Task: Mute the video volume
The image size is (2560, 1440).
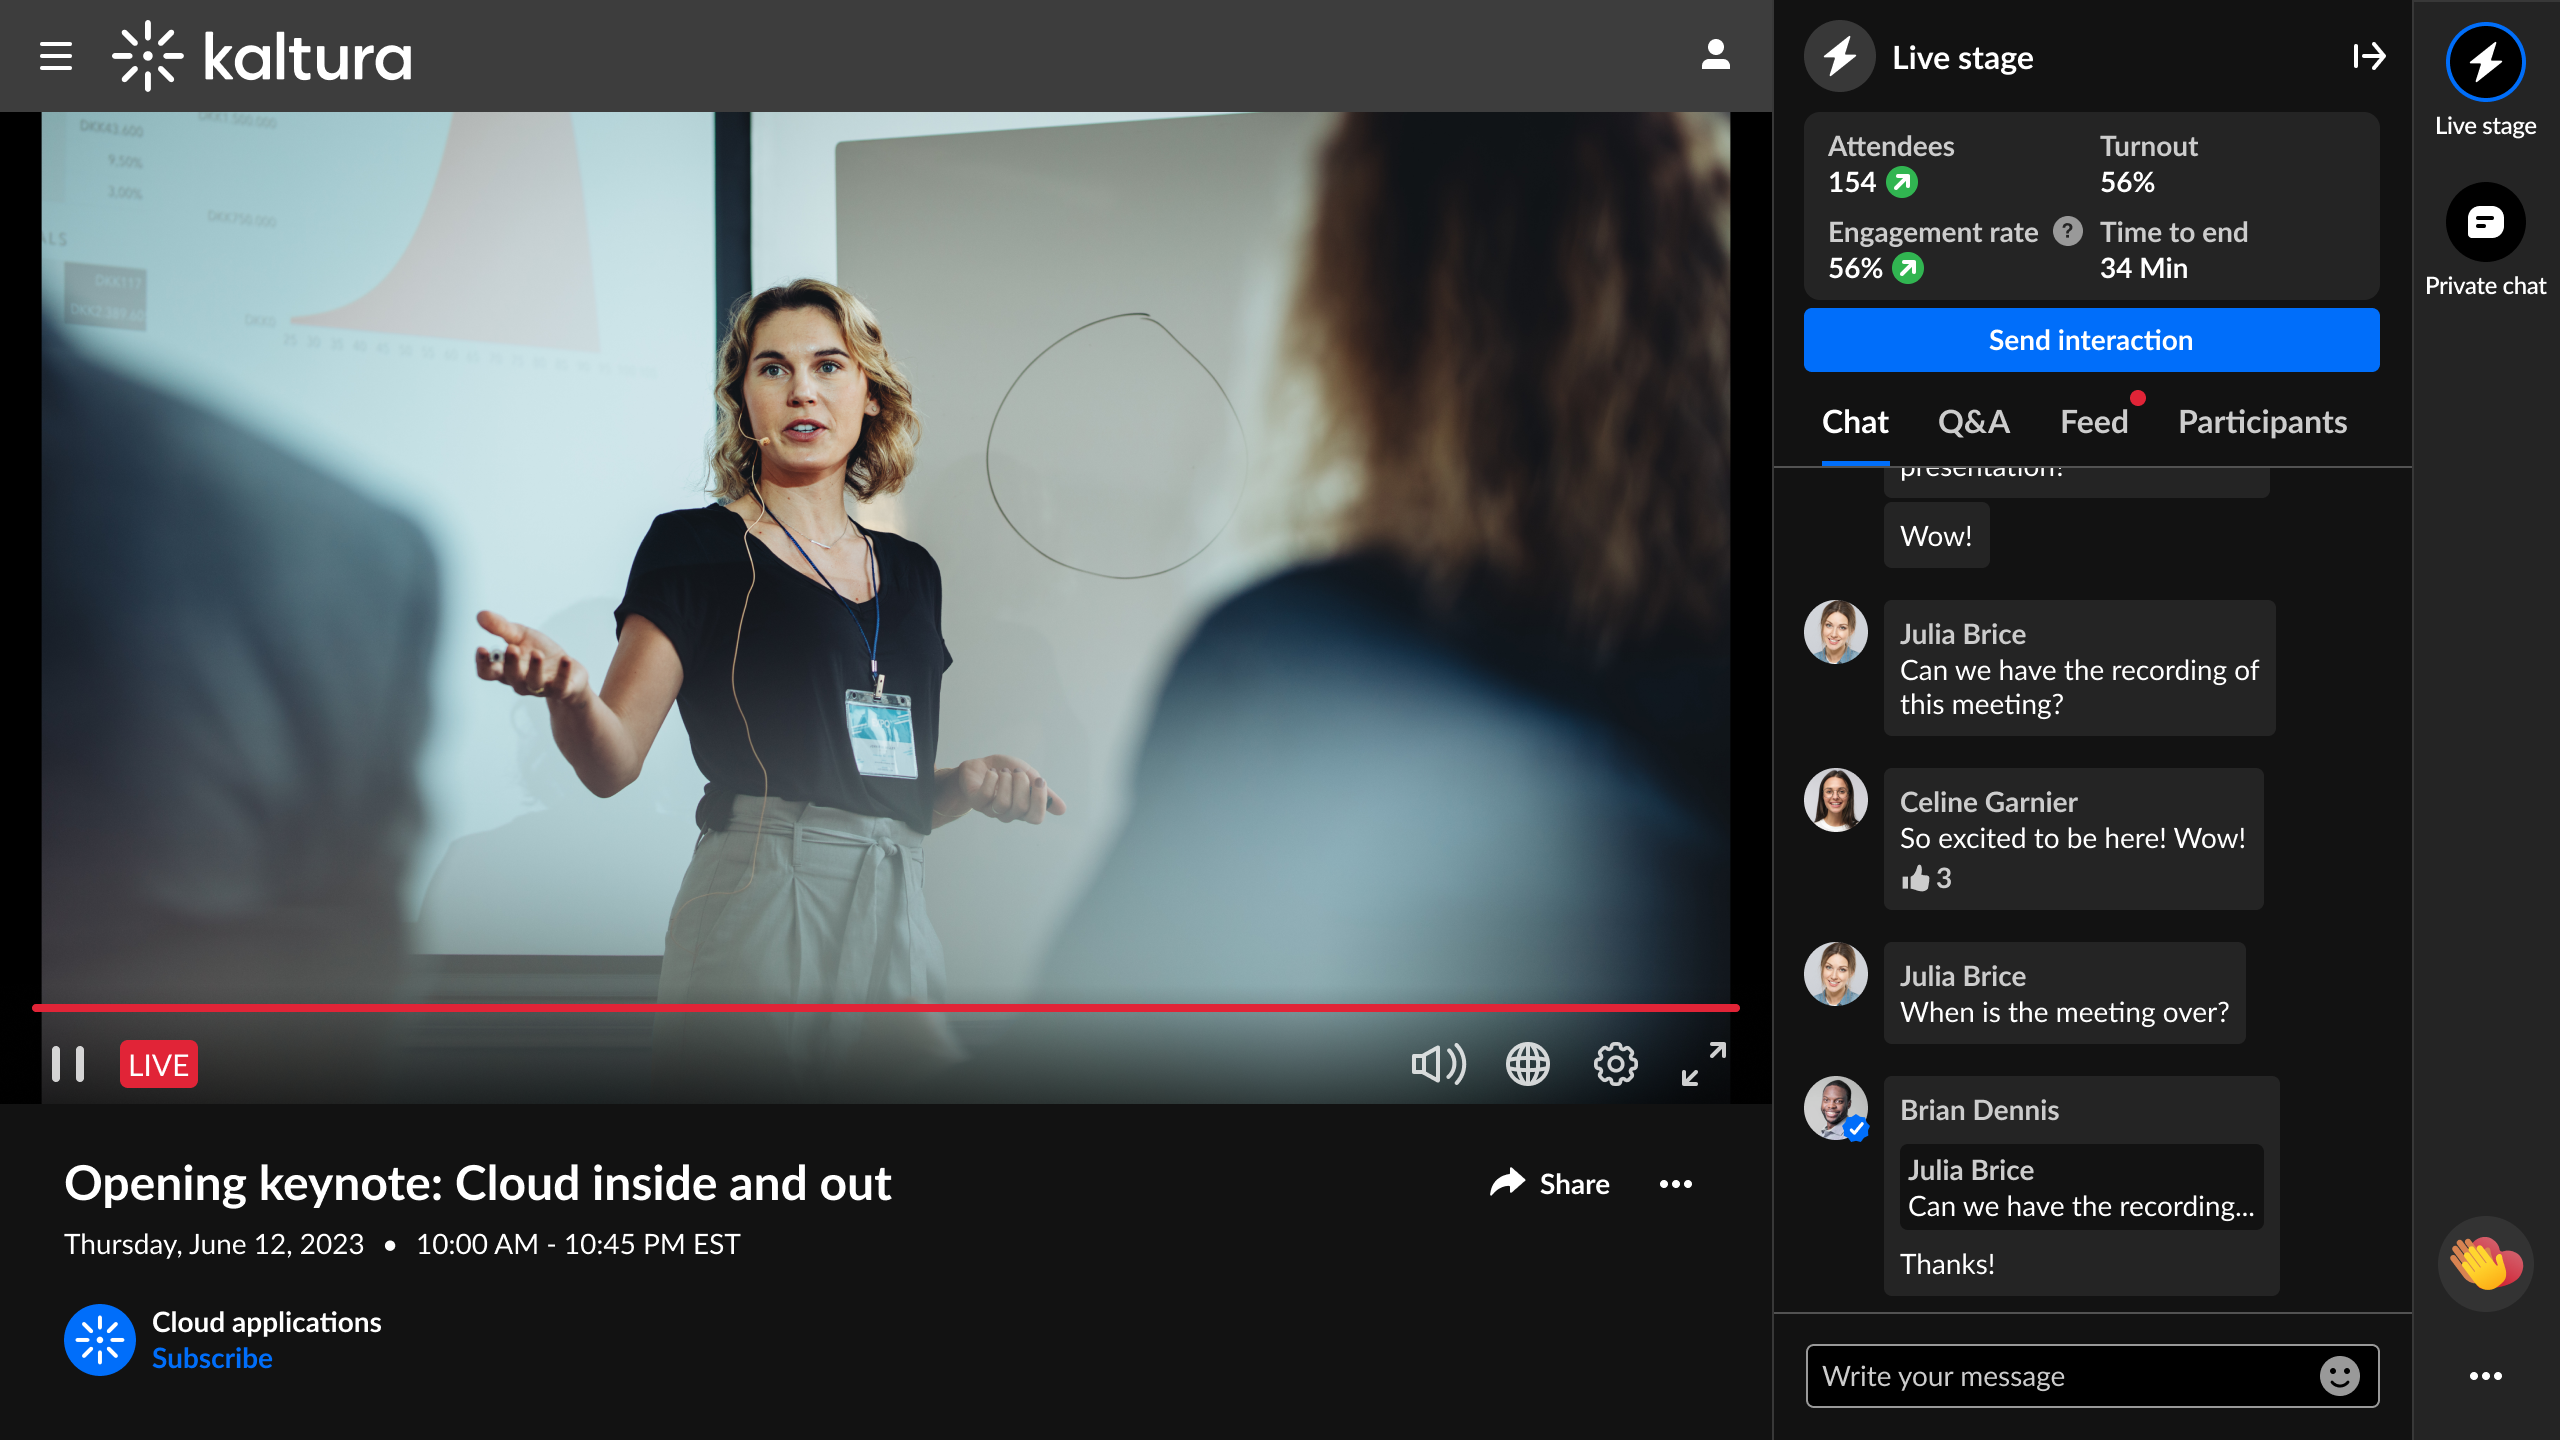Action: [x=1438, y=1064]
